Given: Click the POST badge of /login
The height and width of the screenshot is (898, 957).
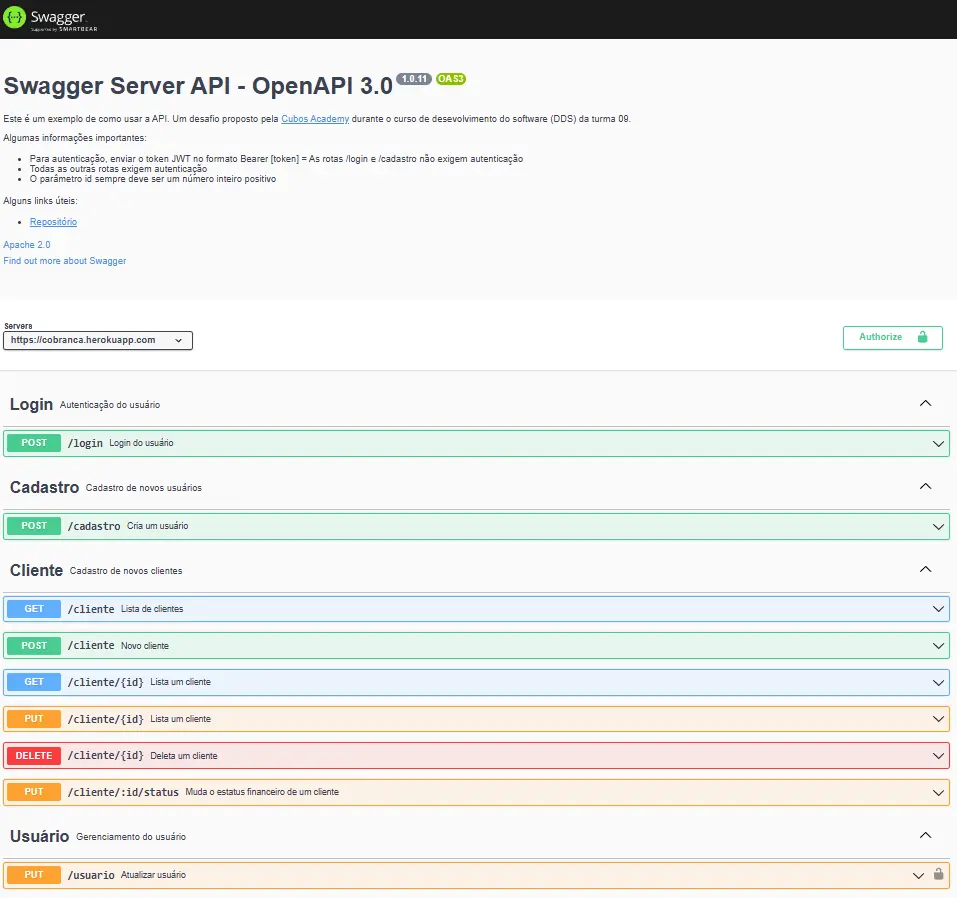Looking at the screenshot, I should tap(34, 443).
